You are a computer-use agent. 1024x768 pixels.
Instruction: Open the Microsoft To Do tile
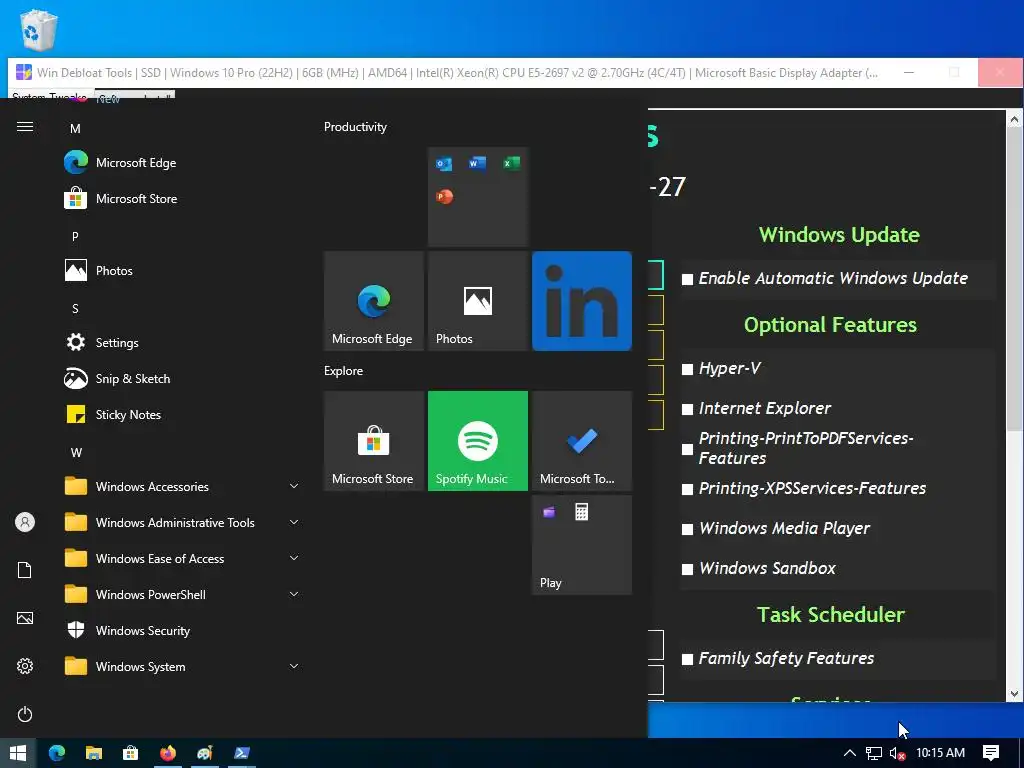[582, 441]
